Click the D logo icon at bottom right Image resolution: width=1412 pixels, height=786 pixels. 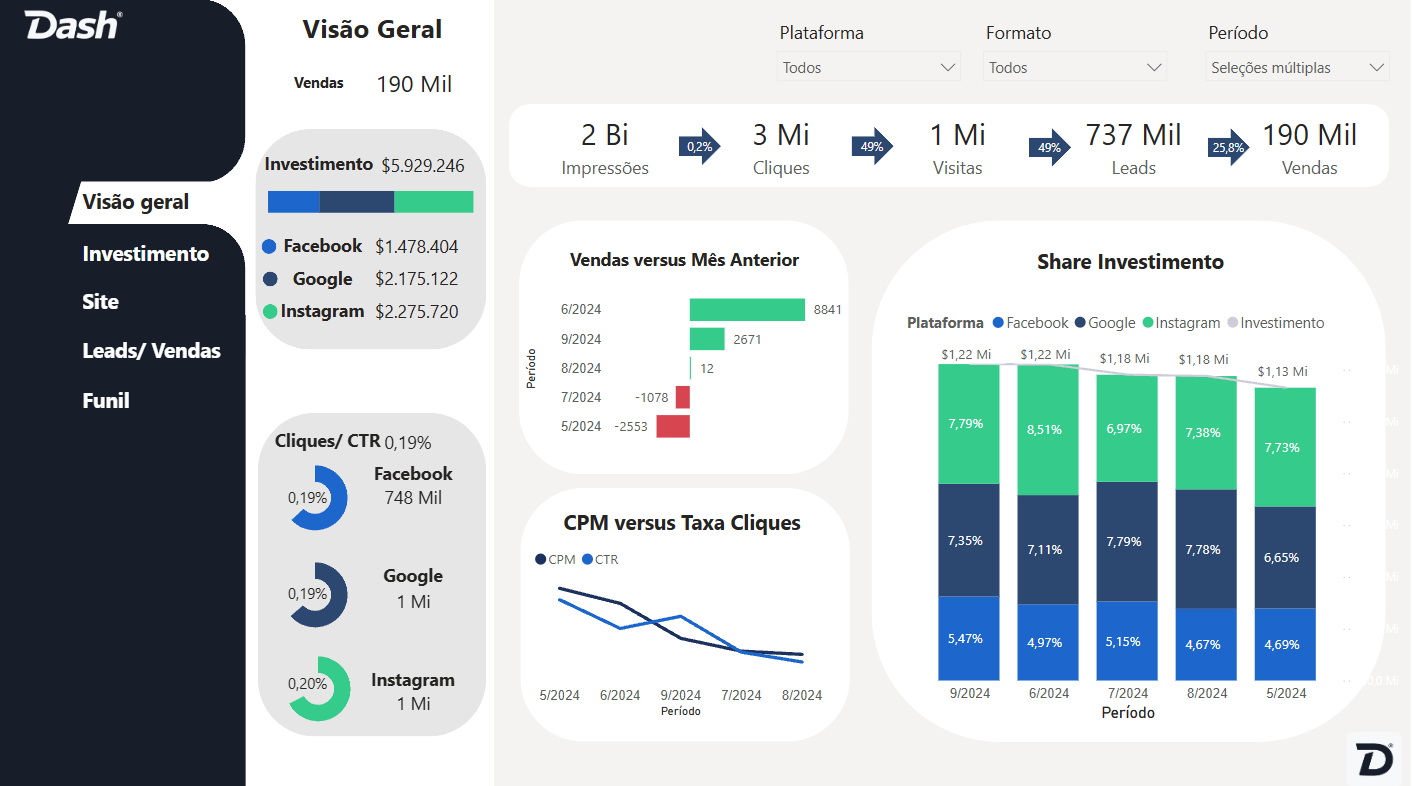pyautogui.click(x=1375, y=759)
